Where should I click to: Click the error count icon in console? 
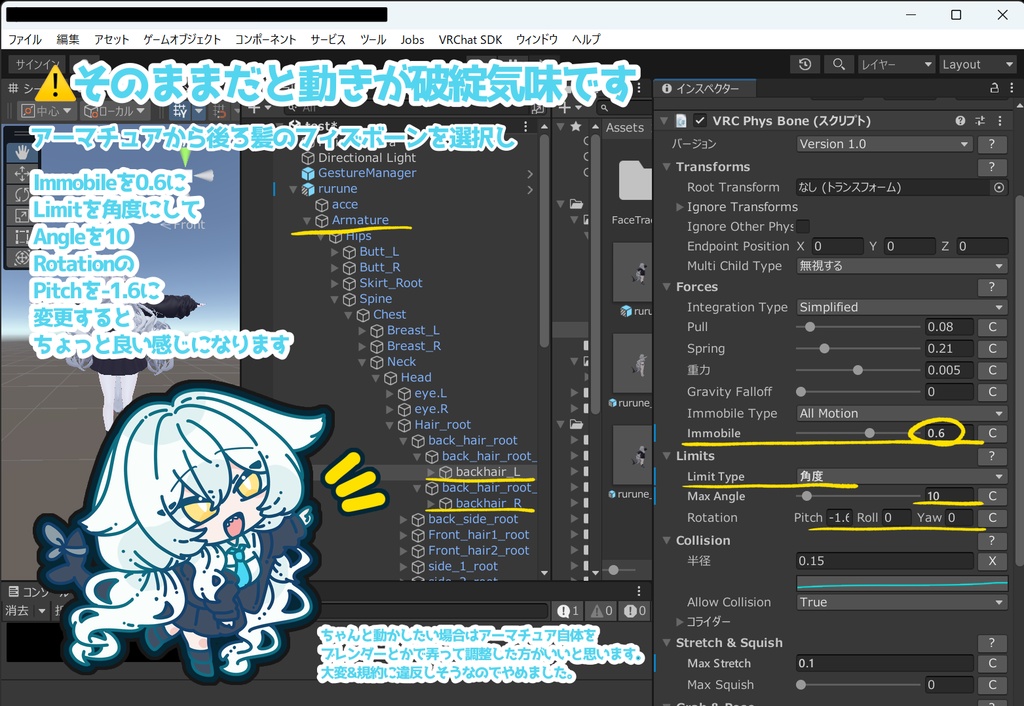coord(635,611)
